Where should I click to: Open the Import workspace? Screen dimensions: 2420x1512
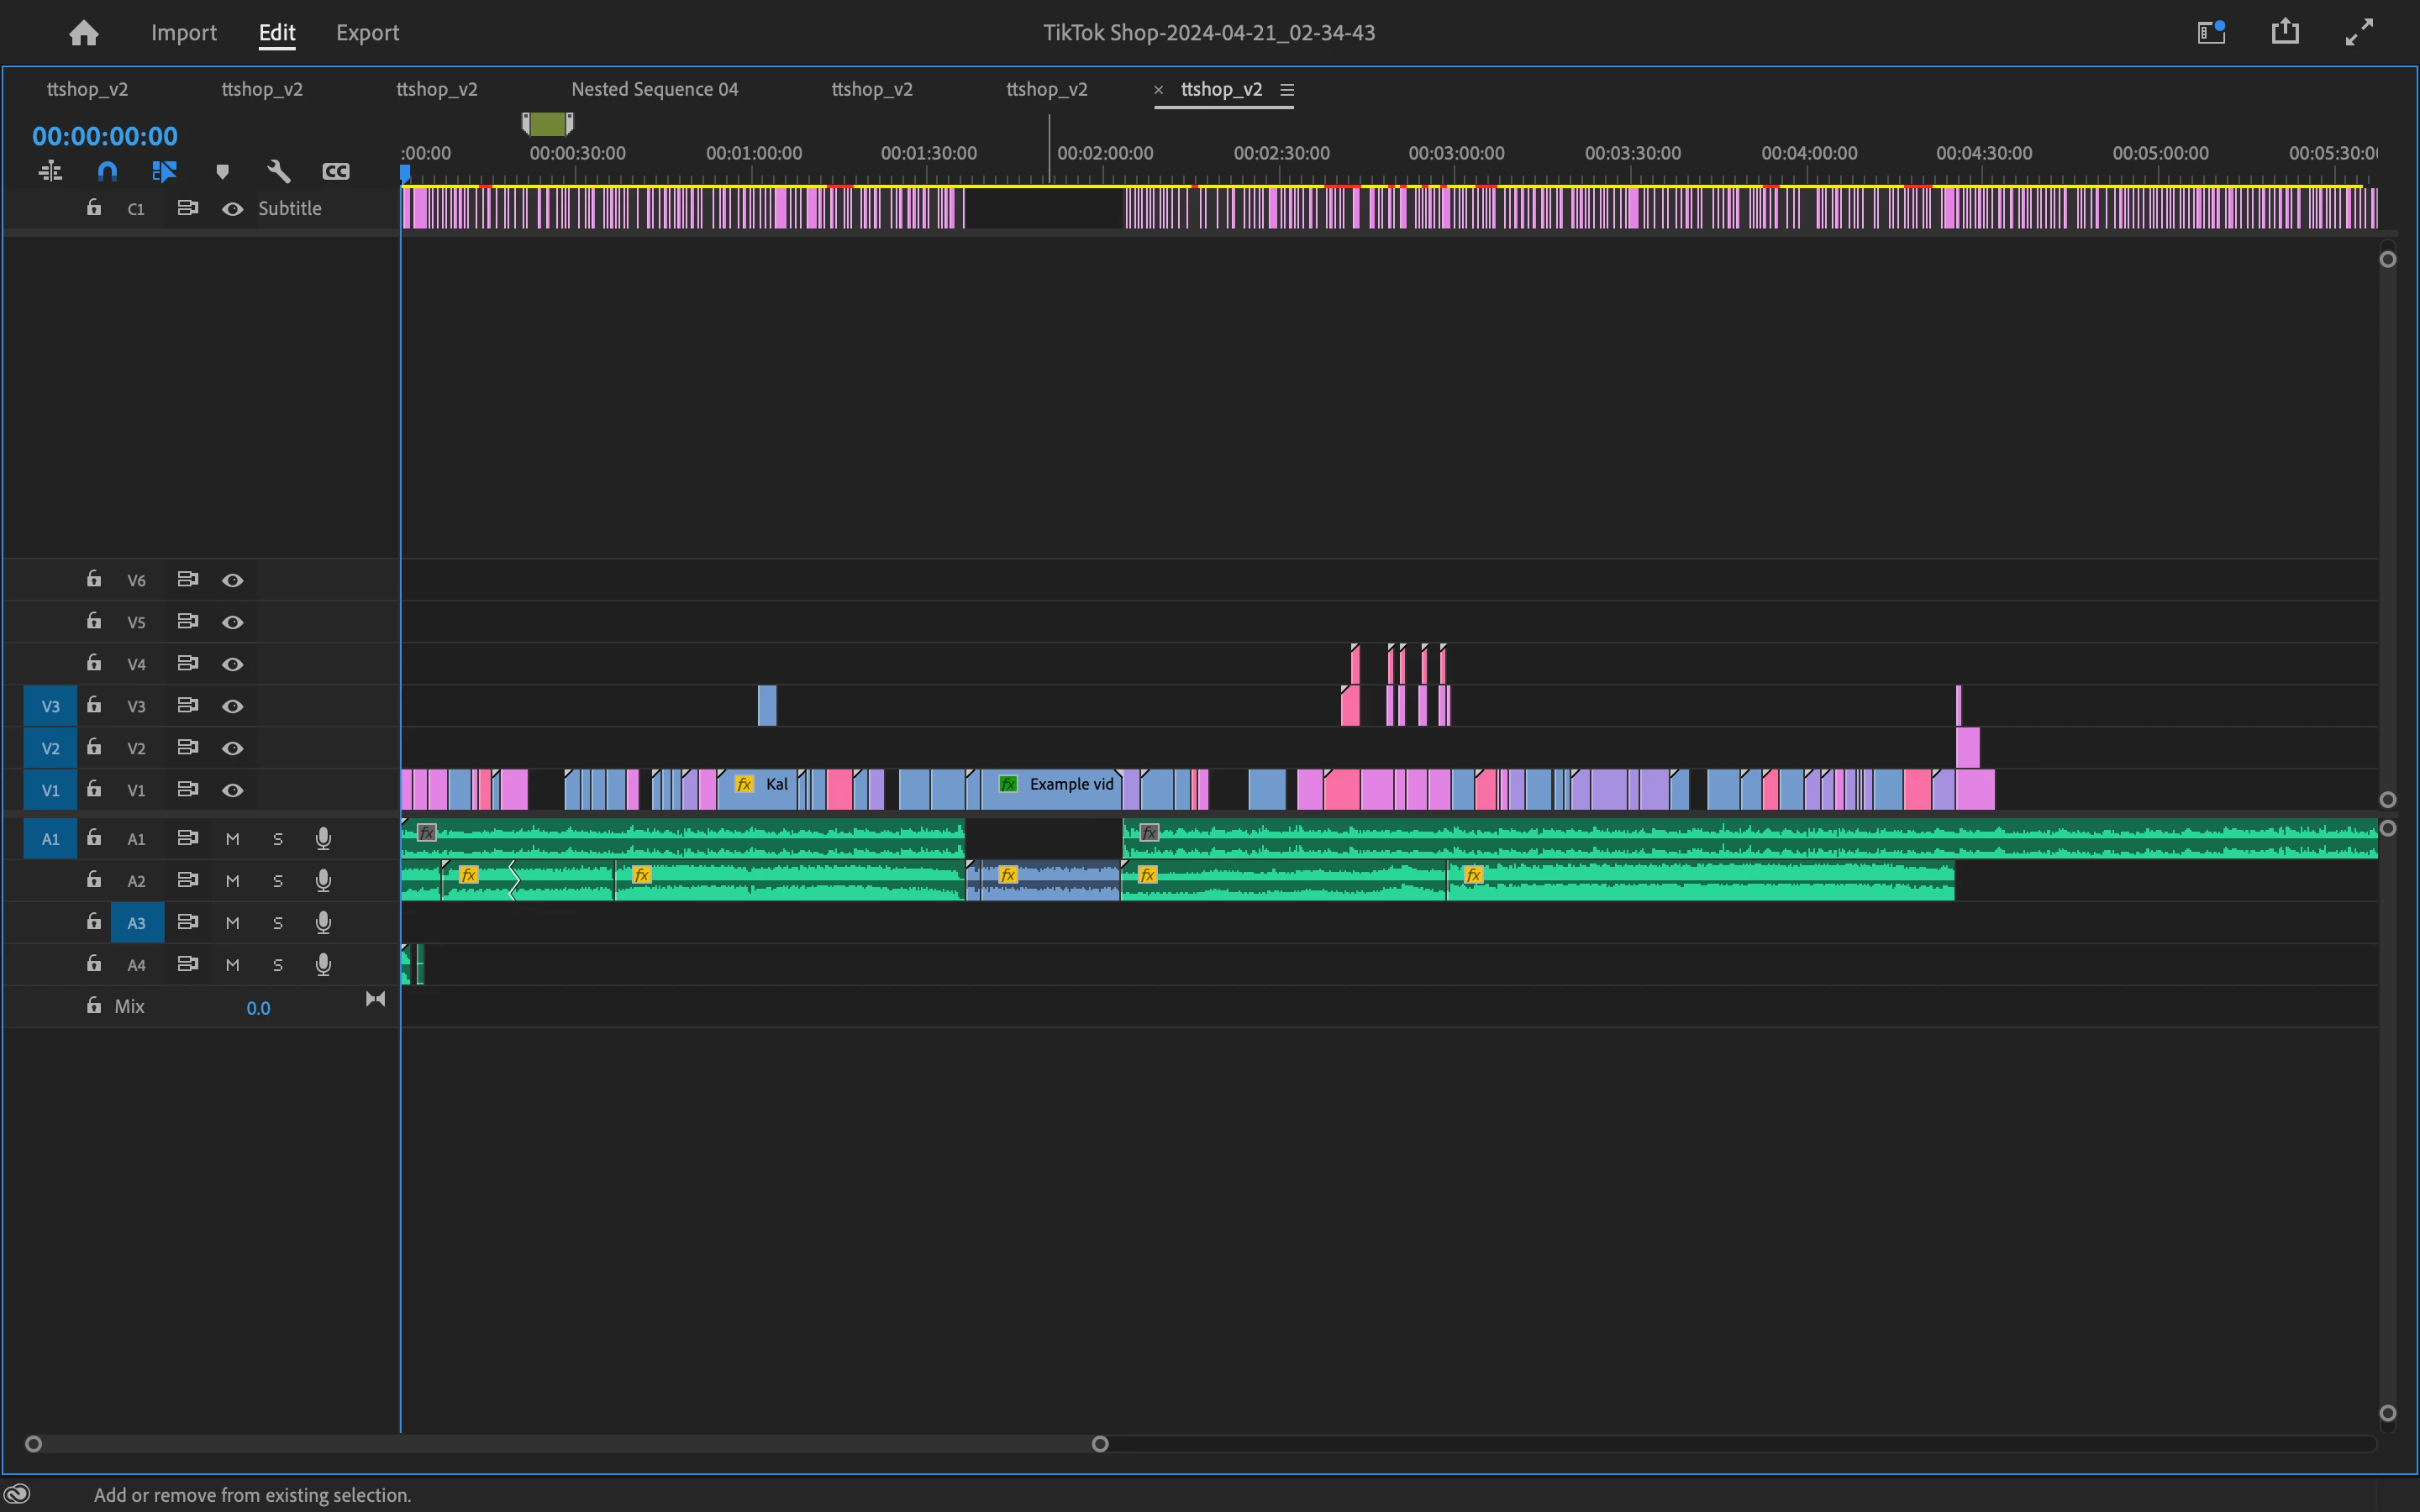[x=183, y=33]
